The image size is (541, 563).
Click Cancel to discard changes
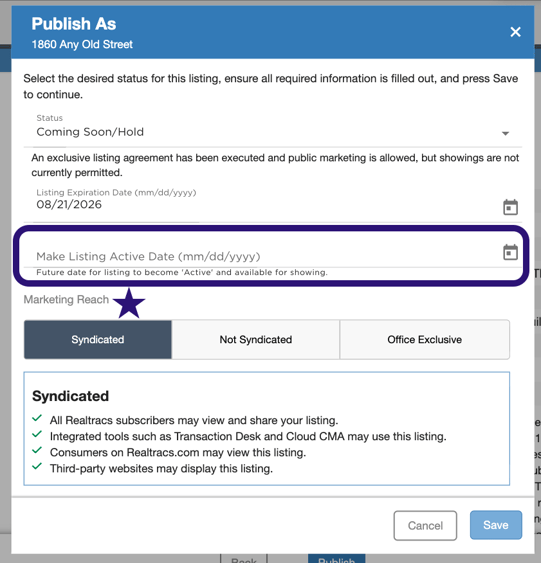click(425, 525)
